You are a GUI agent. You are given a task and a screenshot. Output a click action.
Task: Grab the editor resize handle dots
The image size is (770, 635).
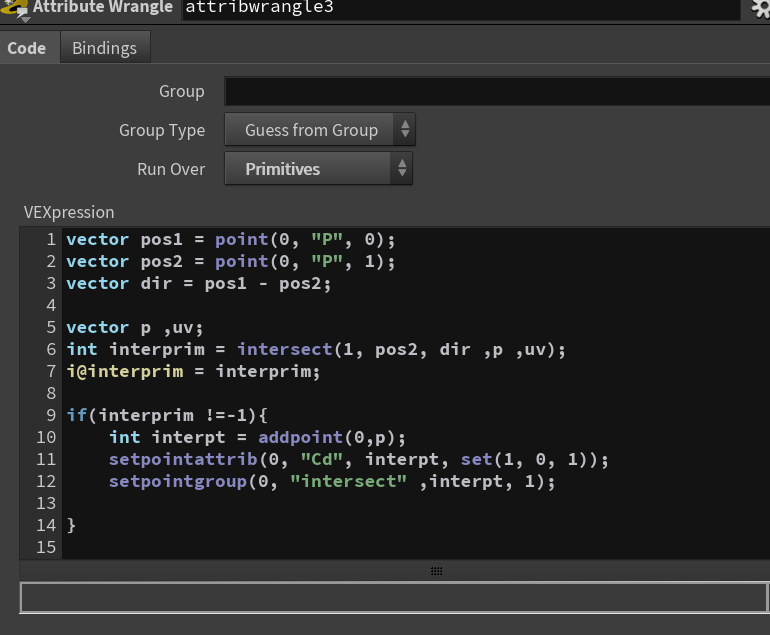tap(437, 571)
